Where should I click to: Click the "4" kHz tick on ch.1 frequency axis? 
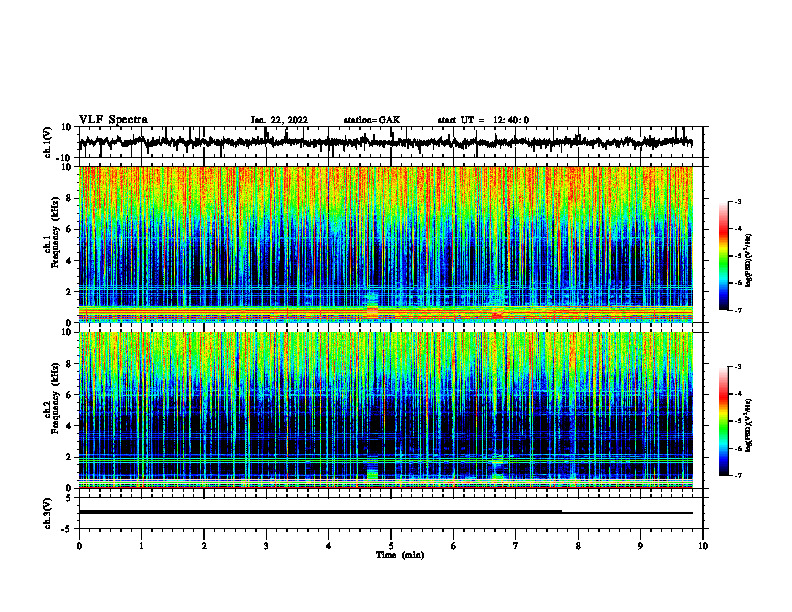pos(69,261)
